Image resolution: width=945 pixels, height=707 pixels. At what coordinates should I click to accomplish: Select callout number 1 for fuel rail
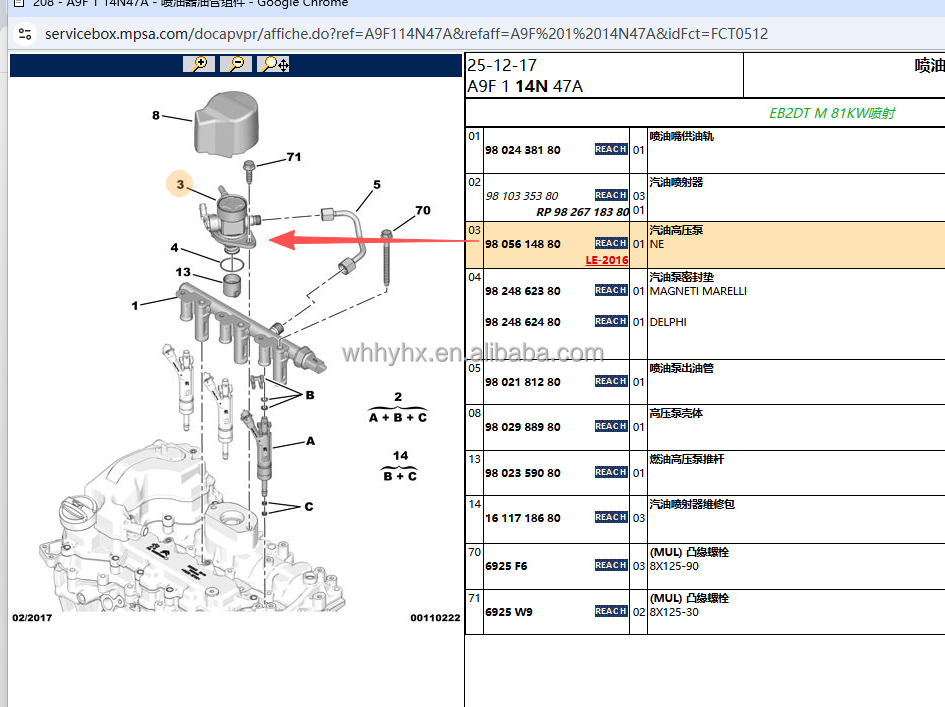click(x=134, y=306)
